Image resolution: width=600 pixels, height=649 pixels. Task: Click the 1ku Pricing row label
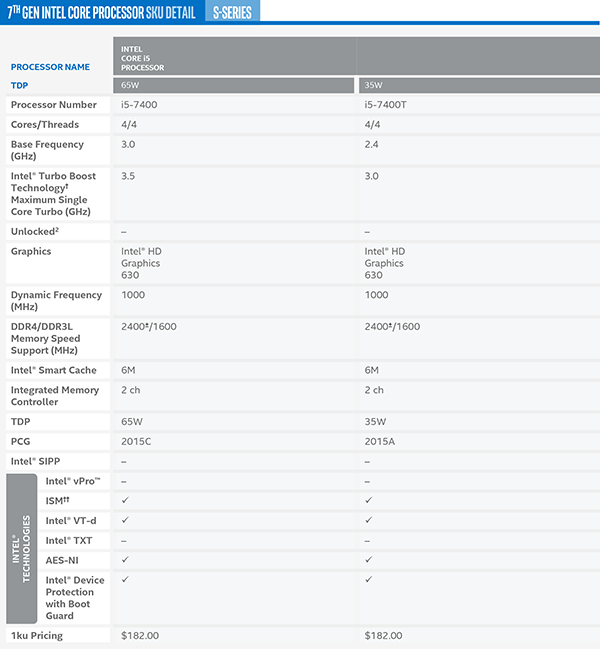37,635
